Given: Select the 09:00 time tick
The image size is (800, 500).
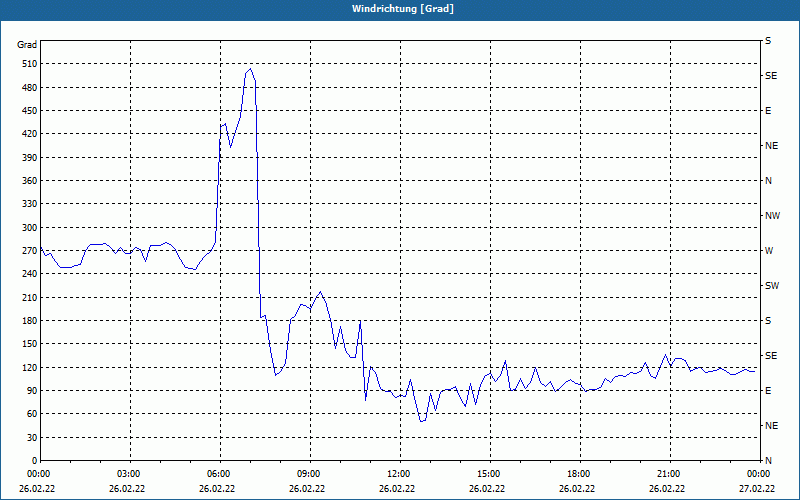Looking at the screenshot, I should [310, 473].
